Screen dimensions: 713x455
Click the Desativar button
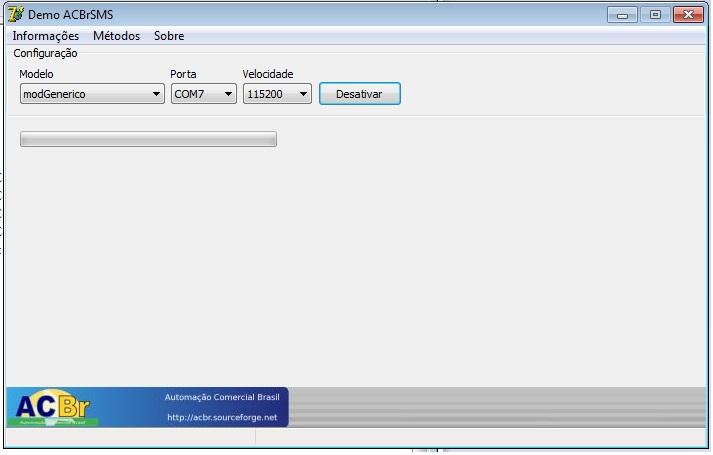pos(360,94)
